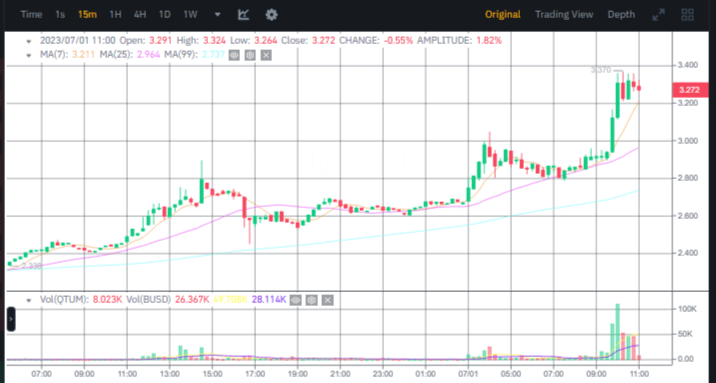Click the 100K volume axis label

click(x=687, y=309)
